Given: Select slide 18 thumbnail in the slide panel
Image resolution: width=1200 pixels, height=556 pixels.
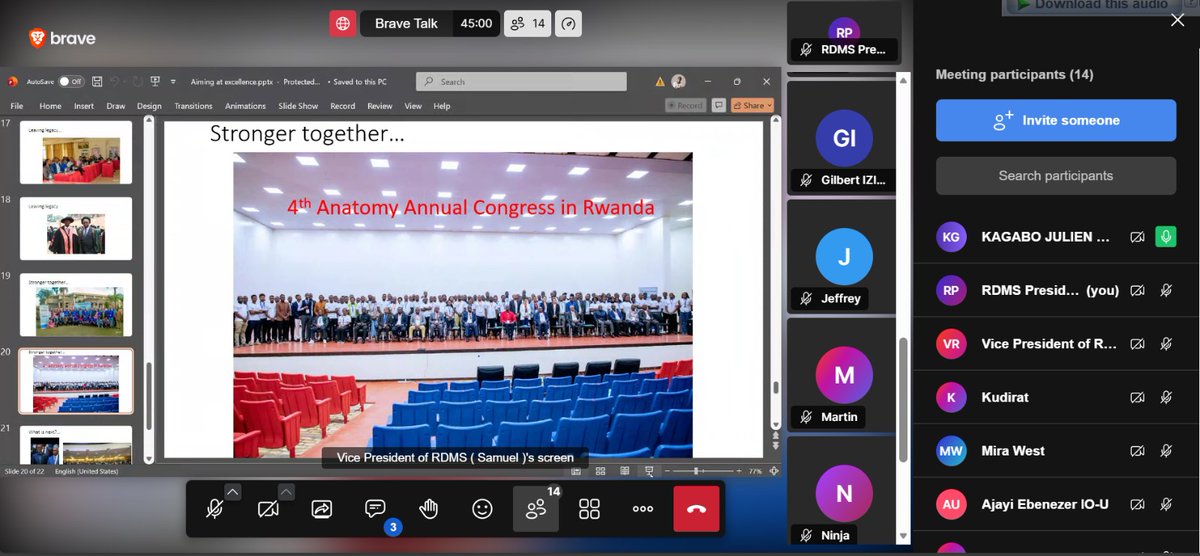Looking at the screenshot, I should [76, 229].
